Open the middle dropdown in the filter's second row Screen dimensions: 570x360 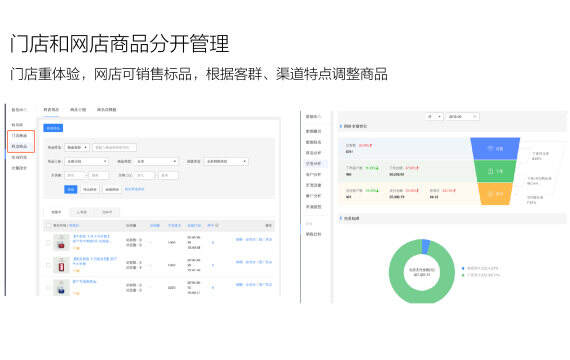tap(157, 161)
